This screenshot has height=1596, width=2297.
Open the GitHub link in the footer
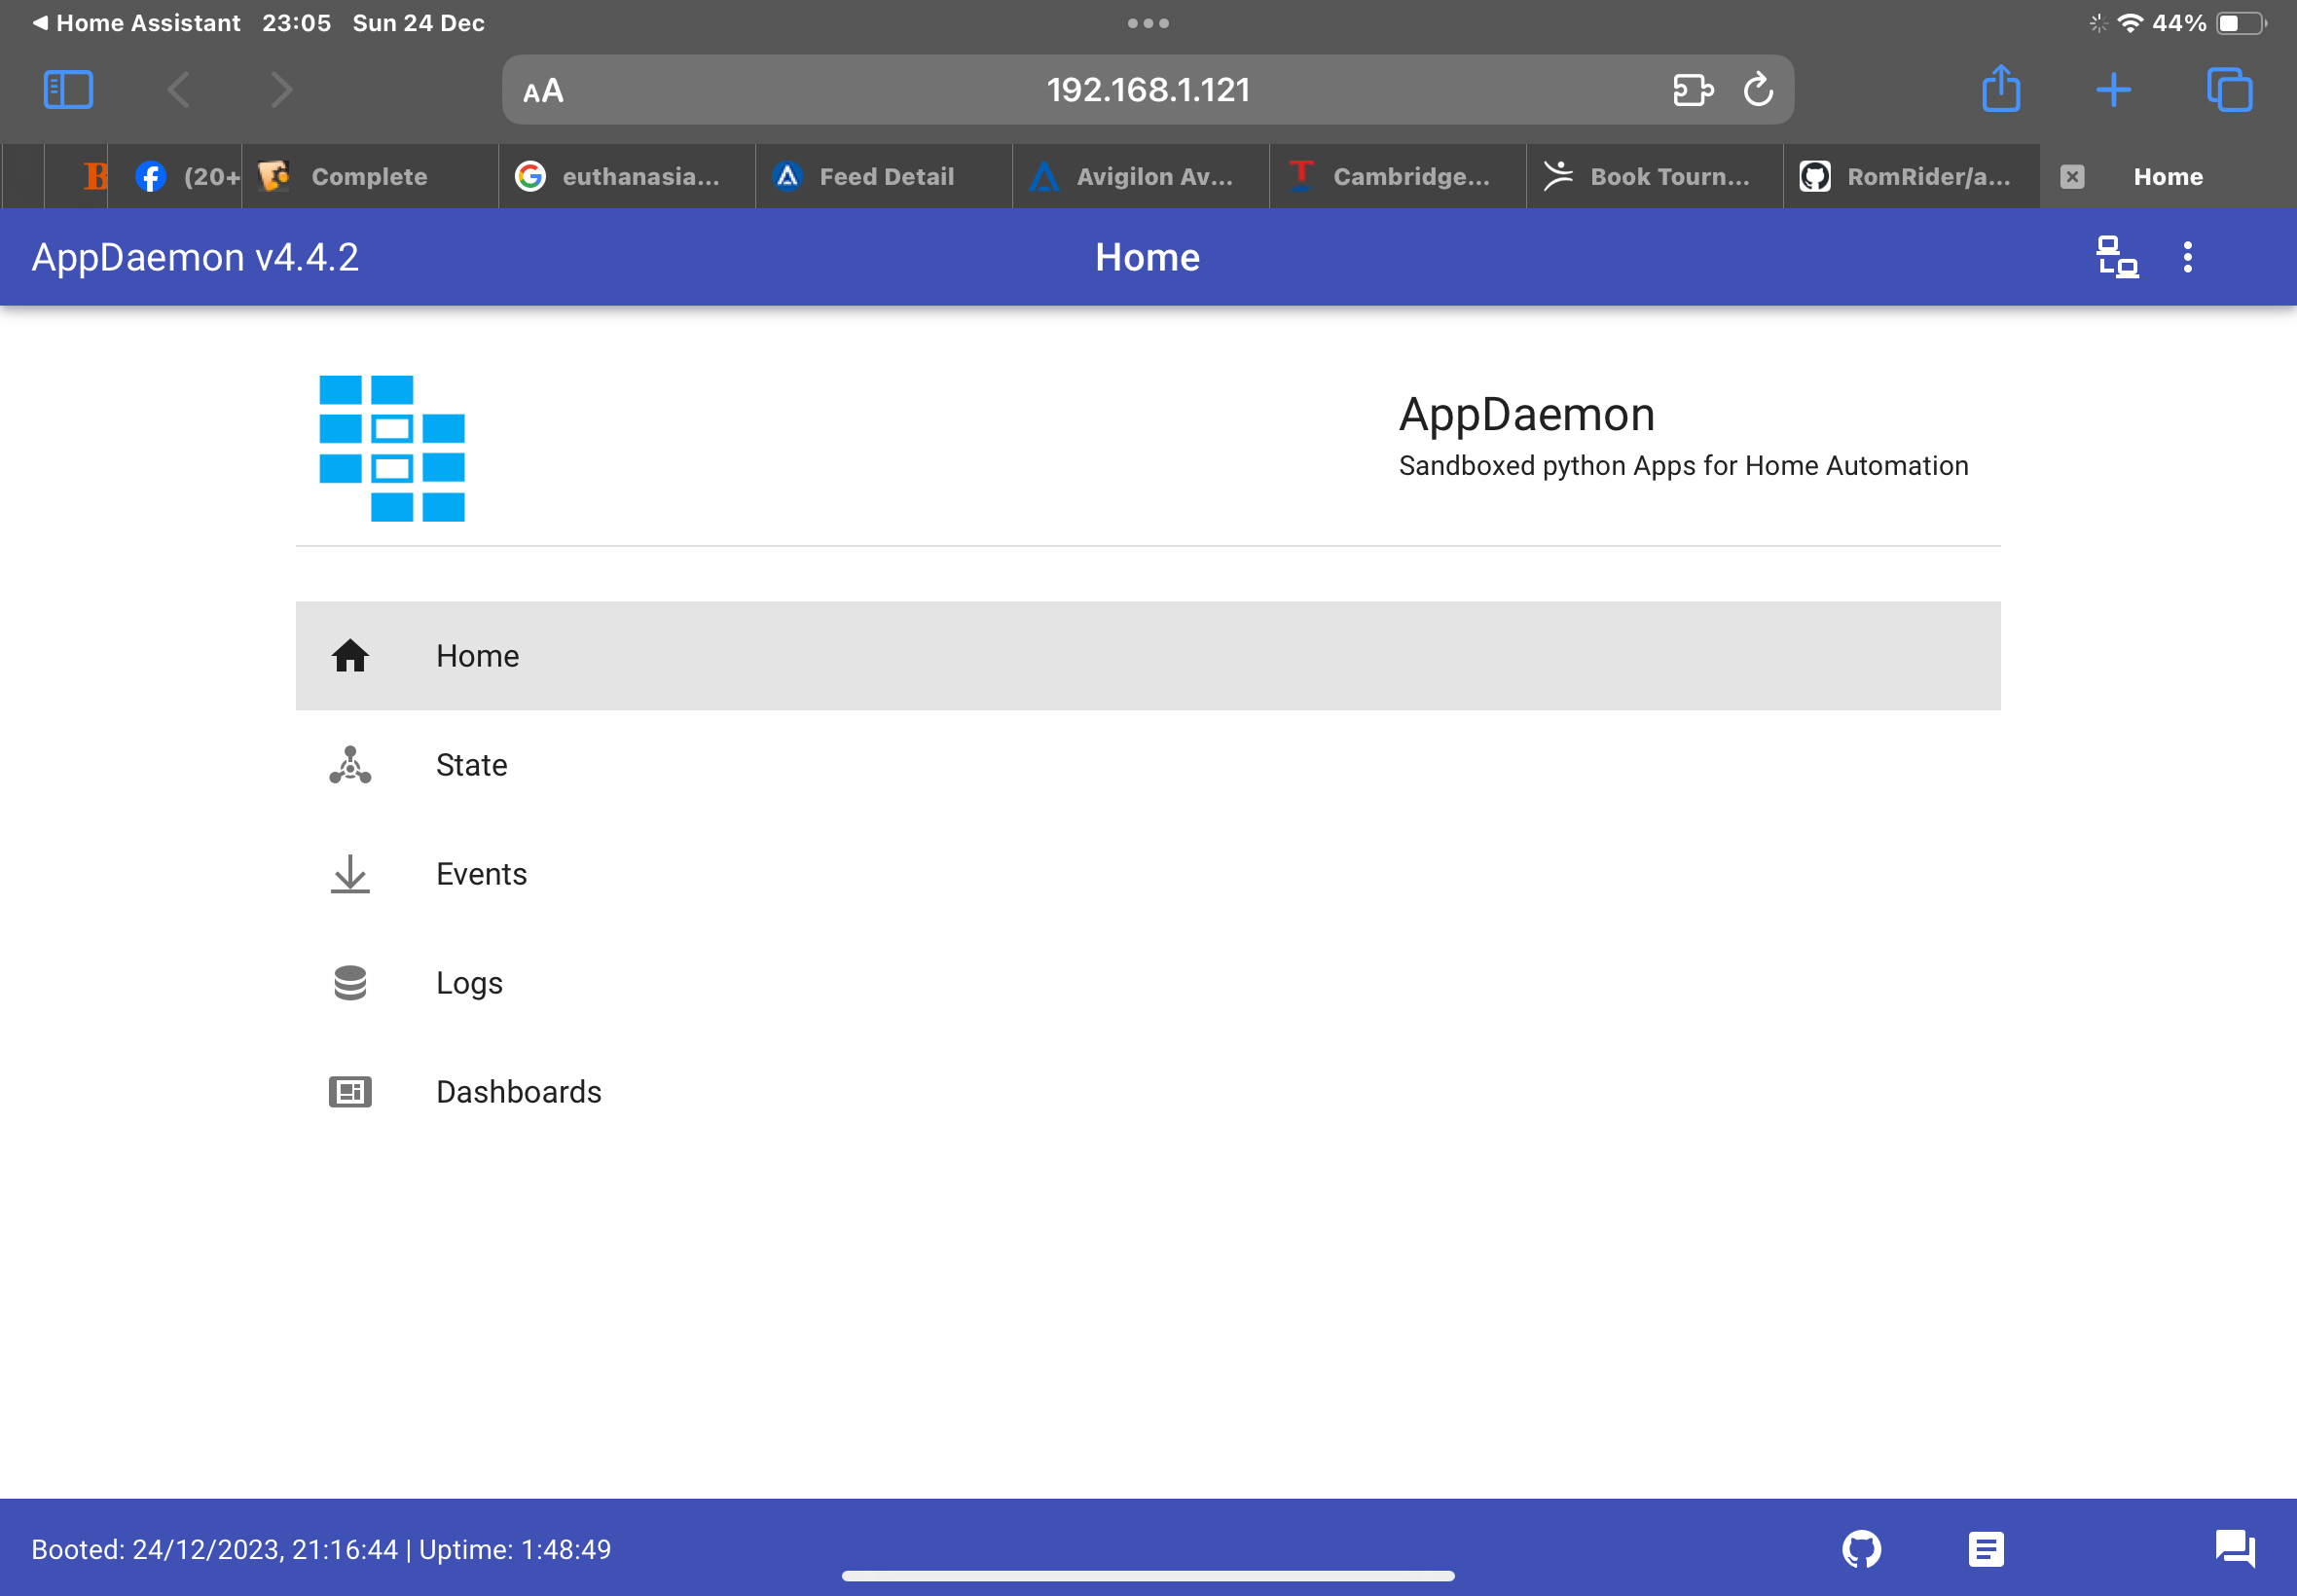[1861, 1549]
